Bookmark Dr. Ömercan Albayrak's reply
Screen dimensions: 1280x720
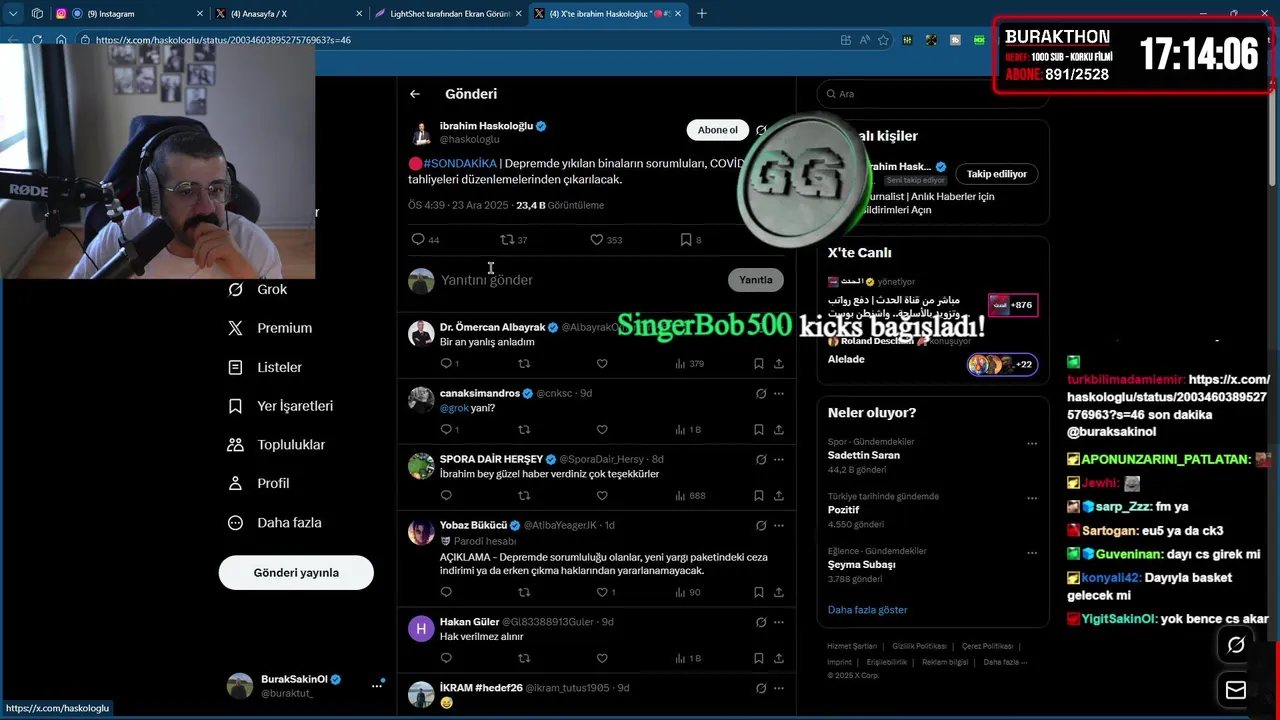(x=759, y=364)
